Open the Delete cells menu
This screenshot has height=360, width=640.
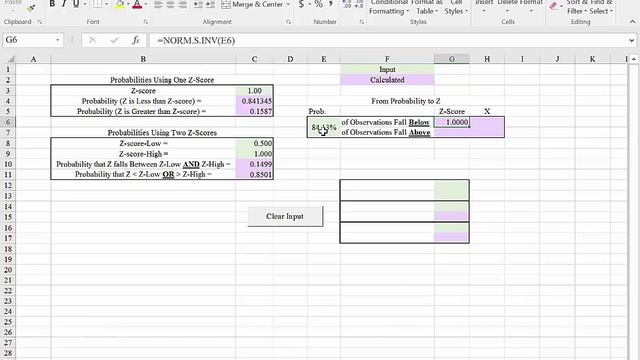pyautogui.click(x=507, y=6)
